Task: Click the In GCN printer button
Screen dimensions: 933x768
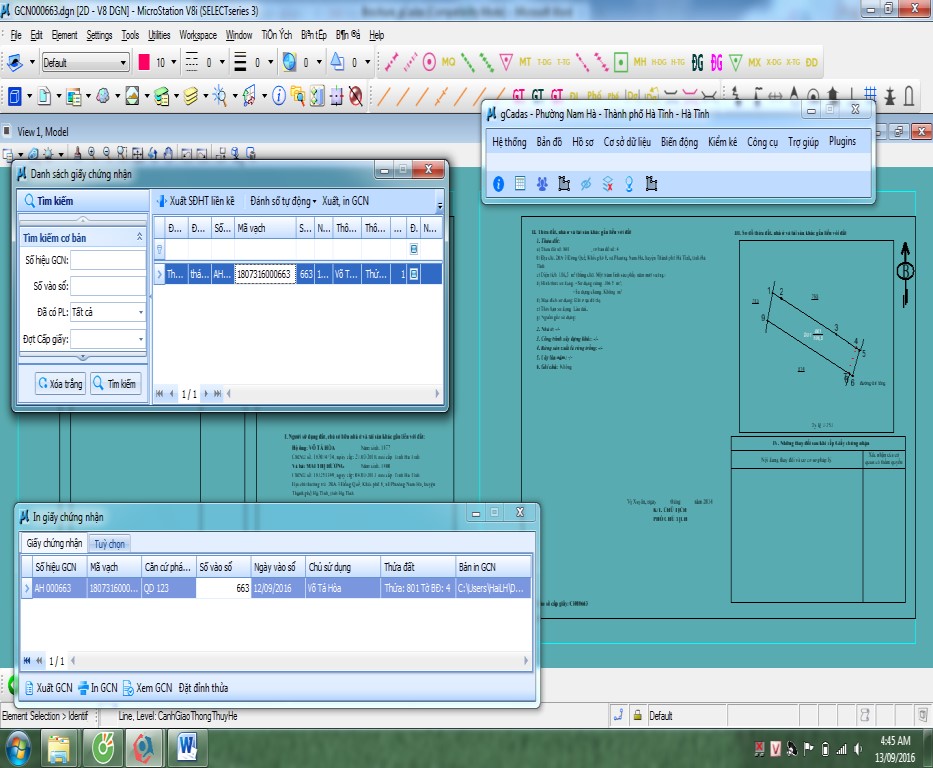Action: click(x=98, y=688)
